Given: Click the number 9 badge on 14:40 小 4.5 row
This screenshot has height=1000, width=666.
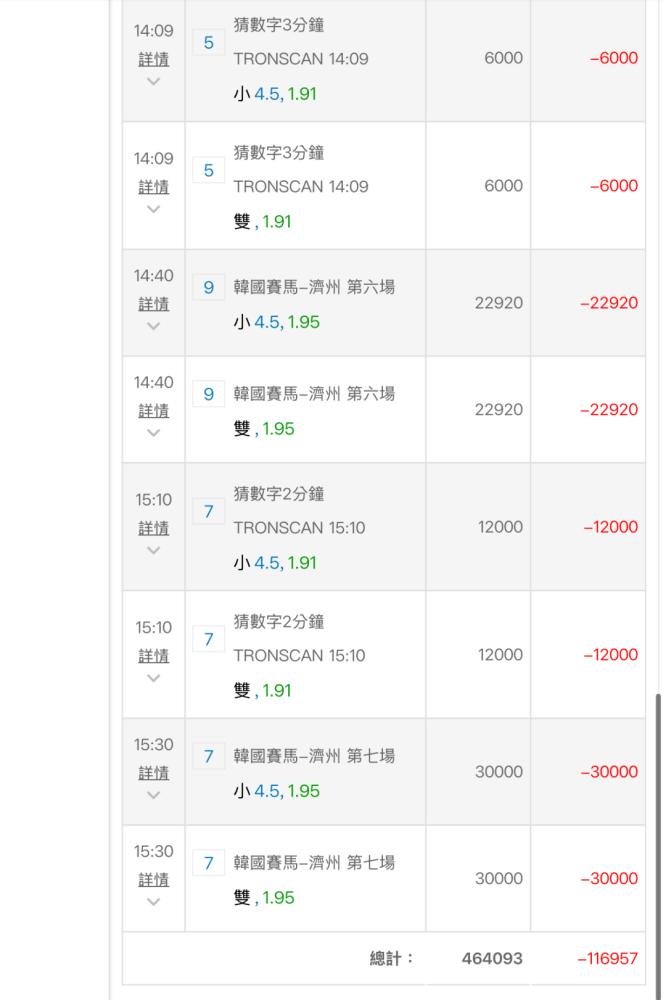Looking at the screenshot, I should pos(209,288).
